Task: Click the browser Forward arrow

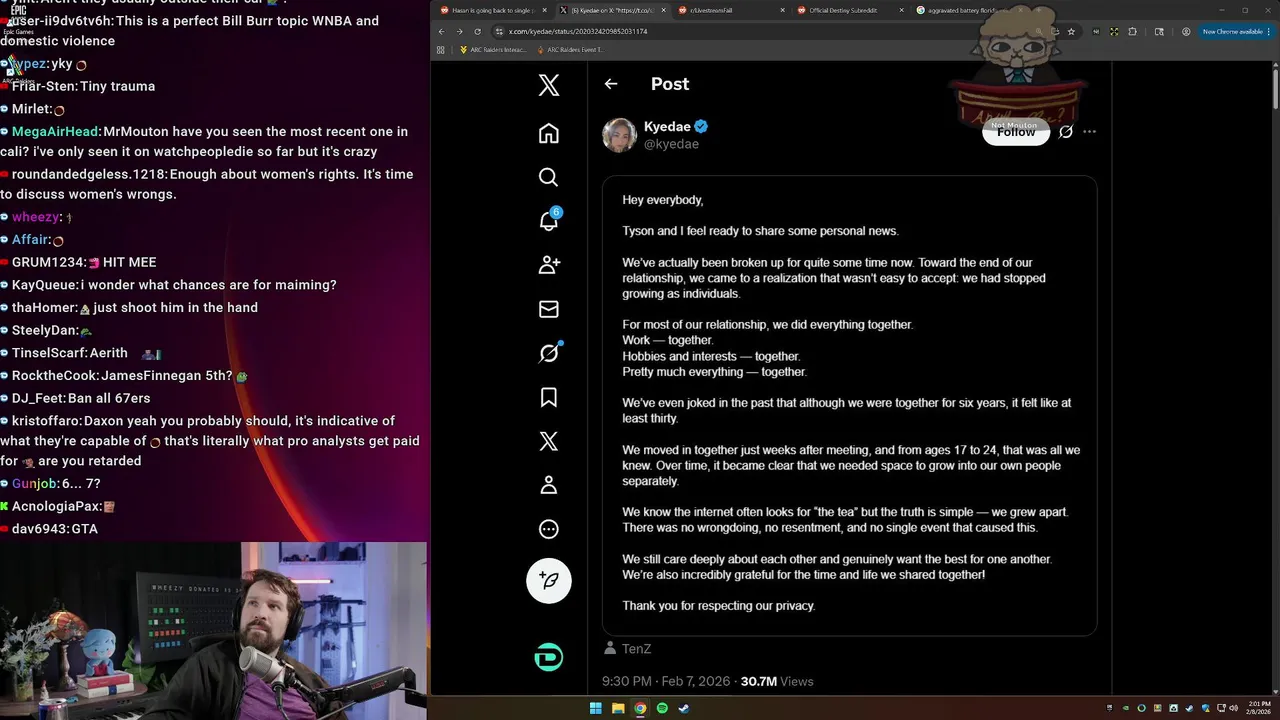Action: (460, 31)
